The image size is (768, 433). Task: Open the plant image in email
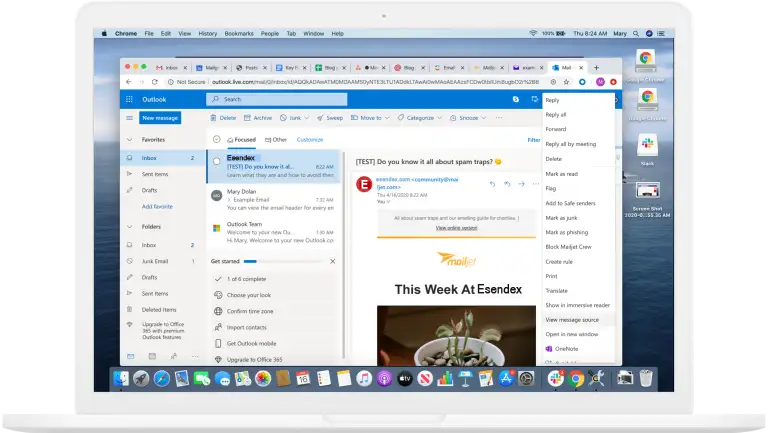point(456,336)
